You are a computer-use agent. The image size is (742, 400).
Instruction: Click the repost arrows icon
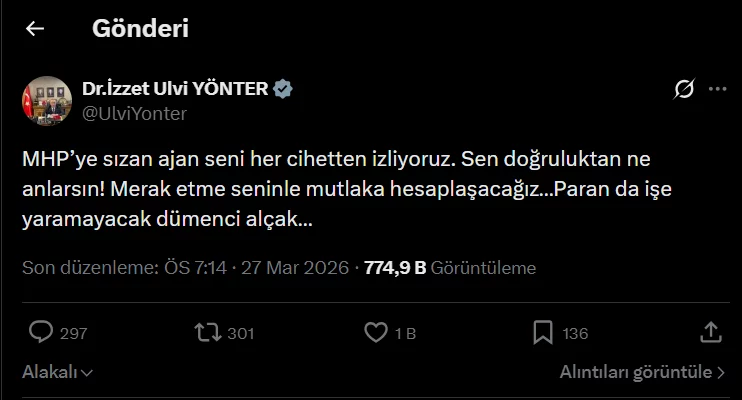[207, 332]
